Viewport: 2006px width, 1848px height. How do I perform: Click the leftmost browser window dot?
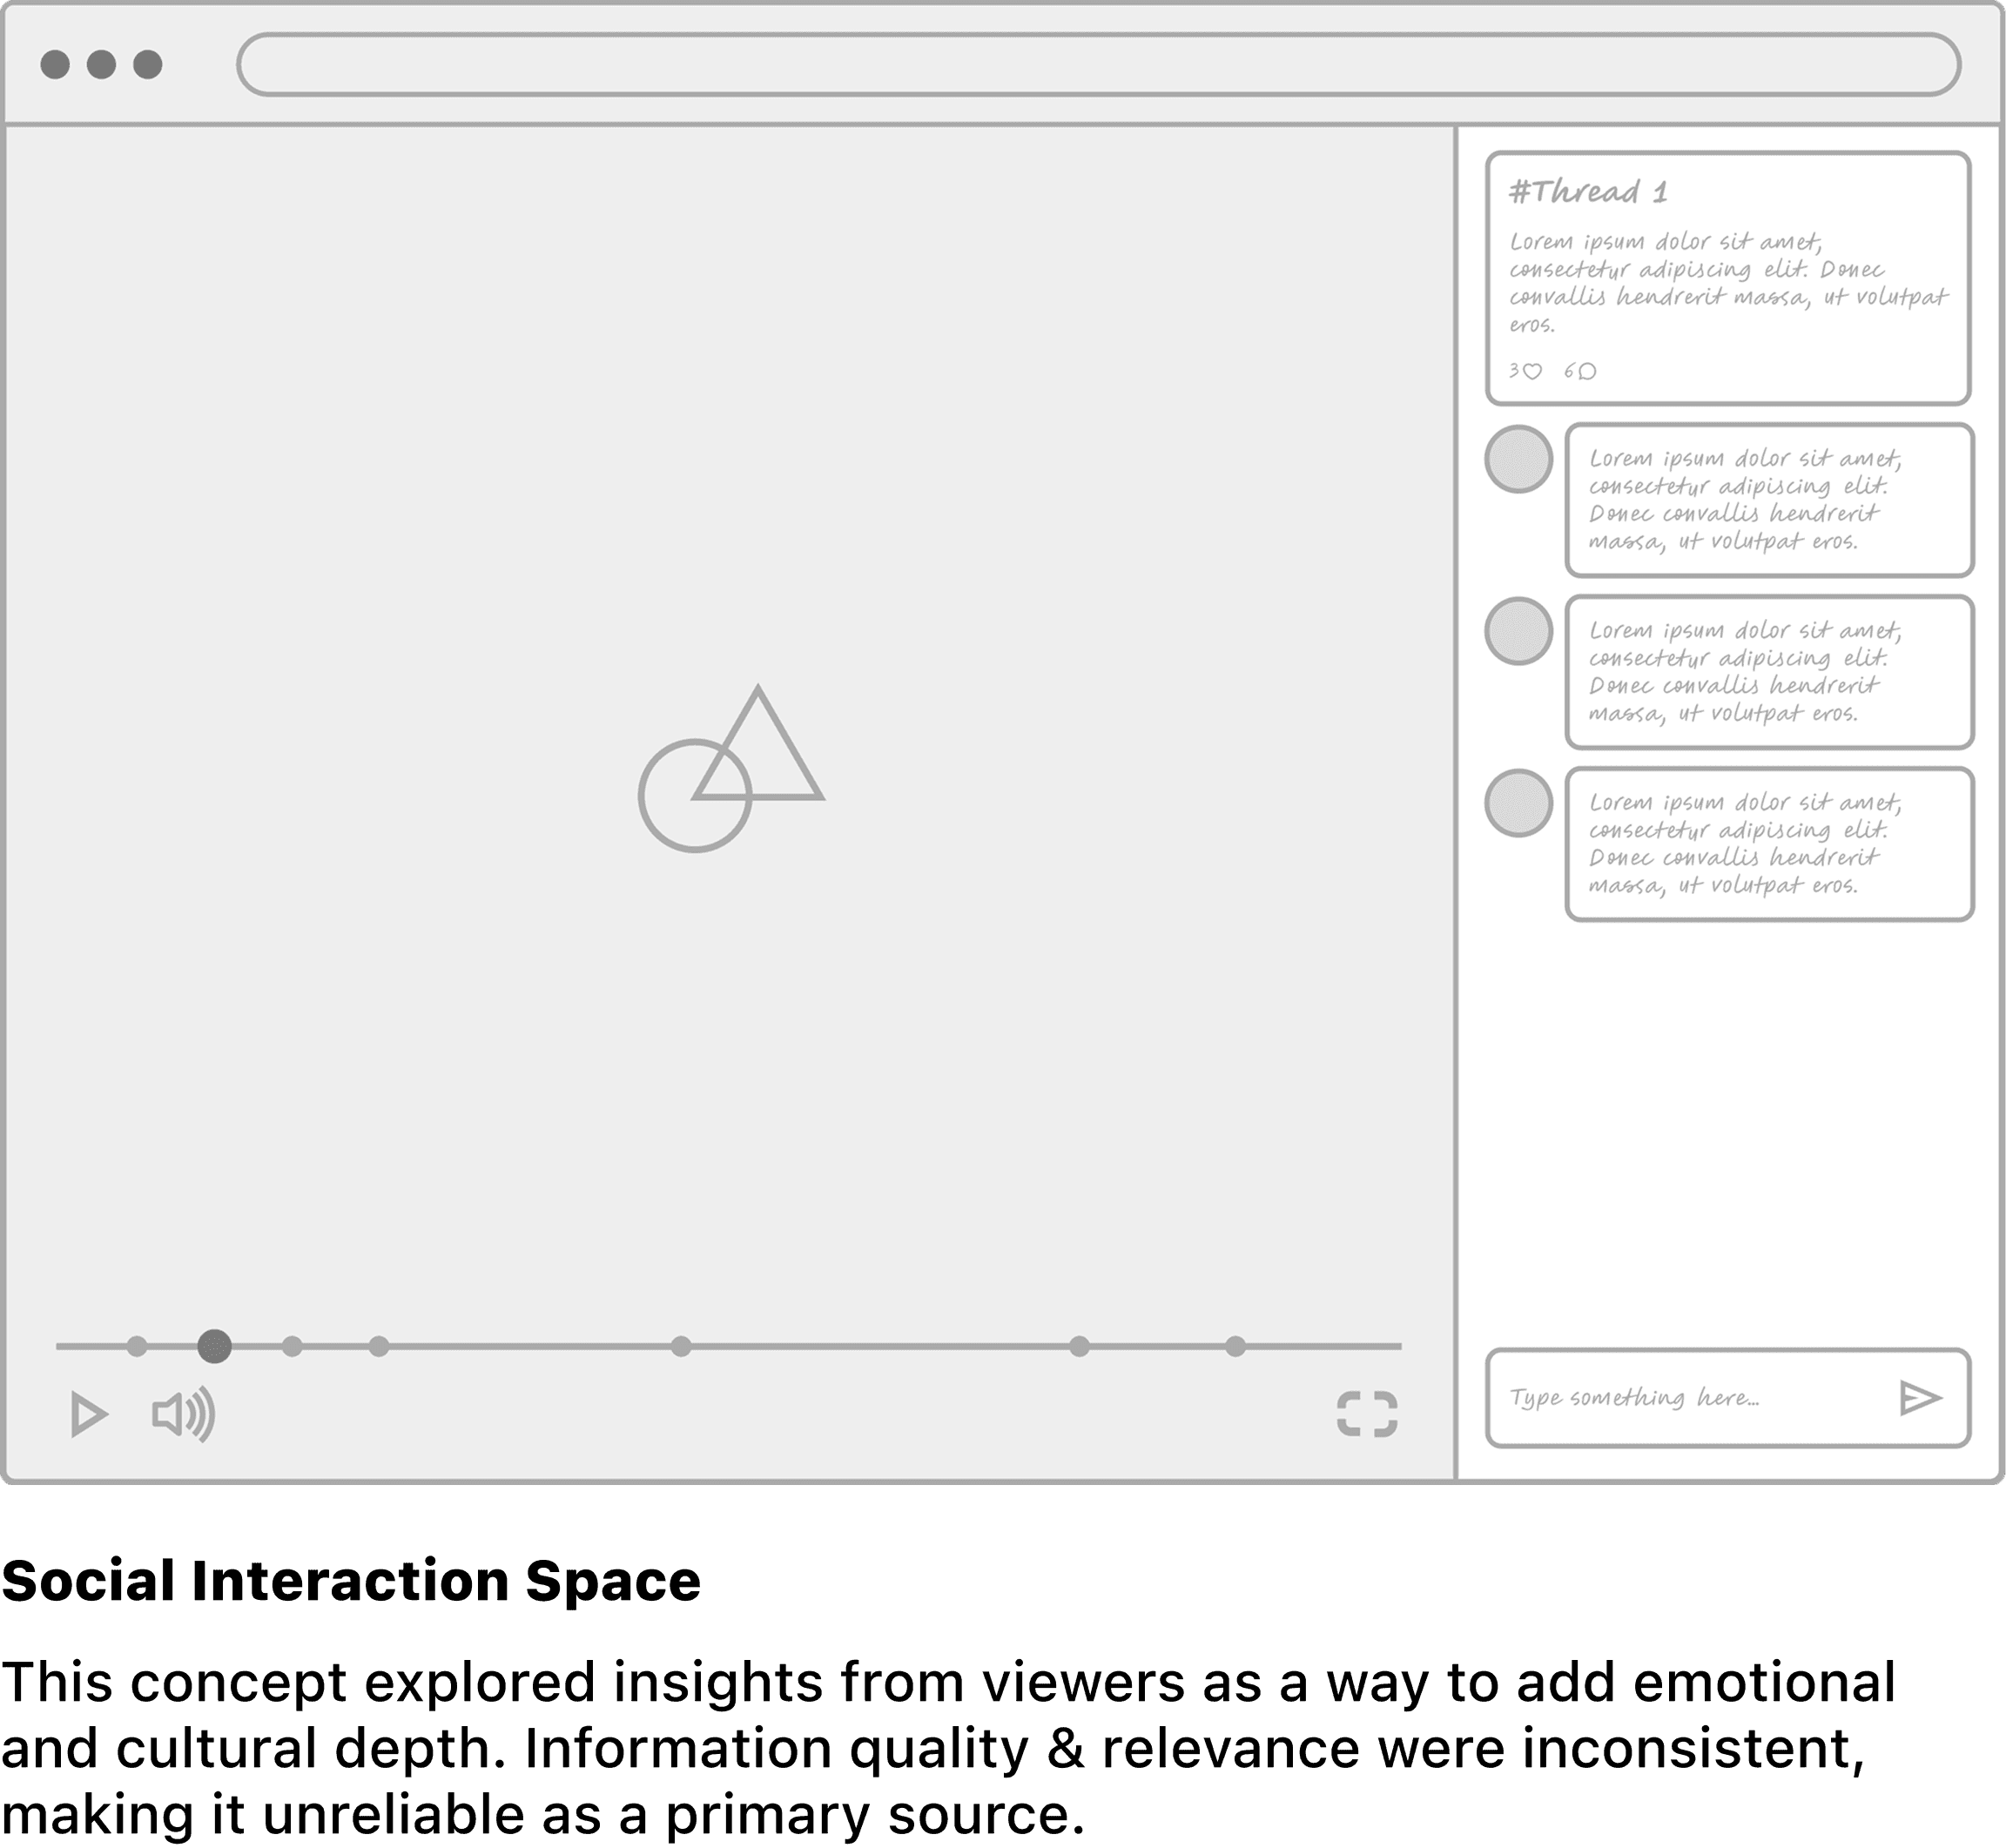tap(55, 65)
